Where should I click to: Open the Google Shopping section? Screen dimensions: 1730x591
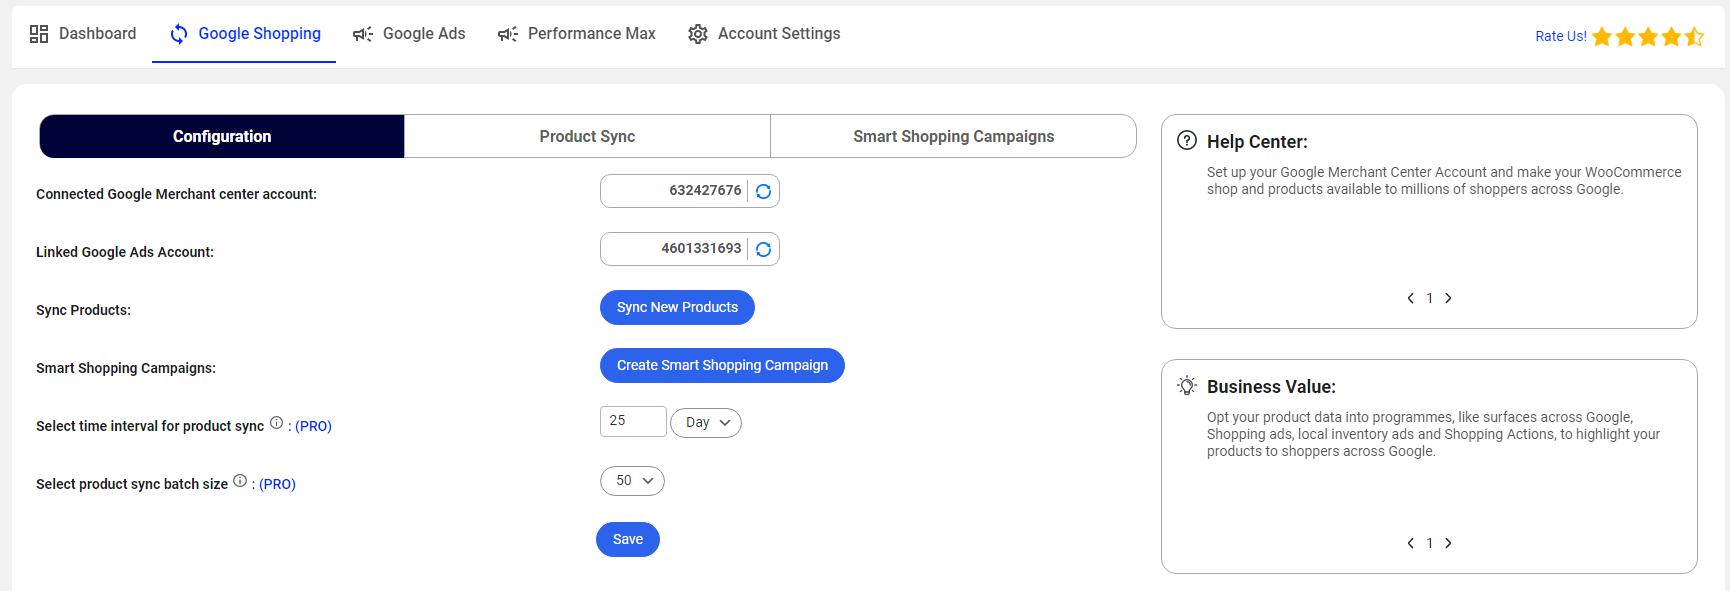(245, 34)
